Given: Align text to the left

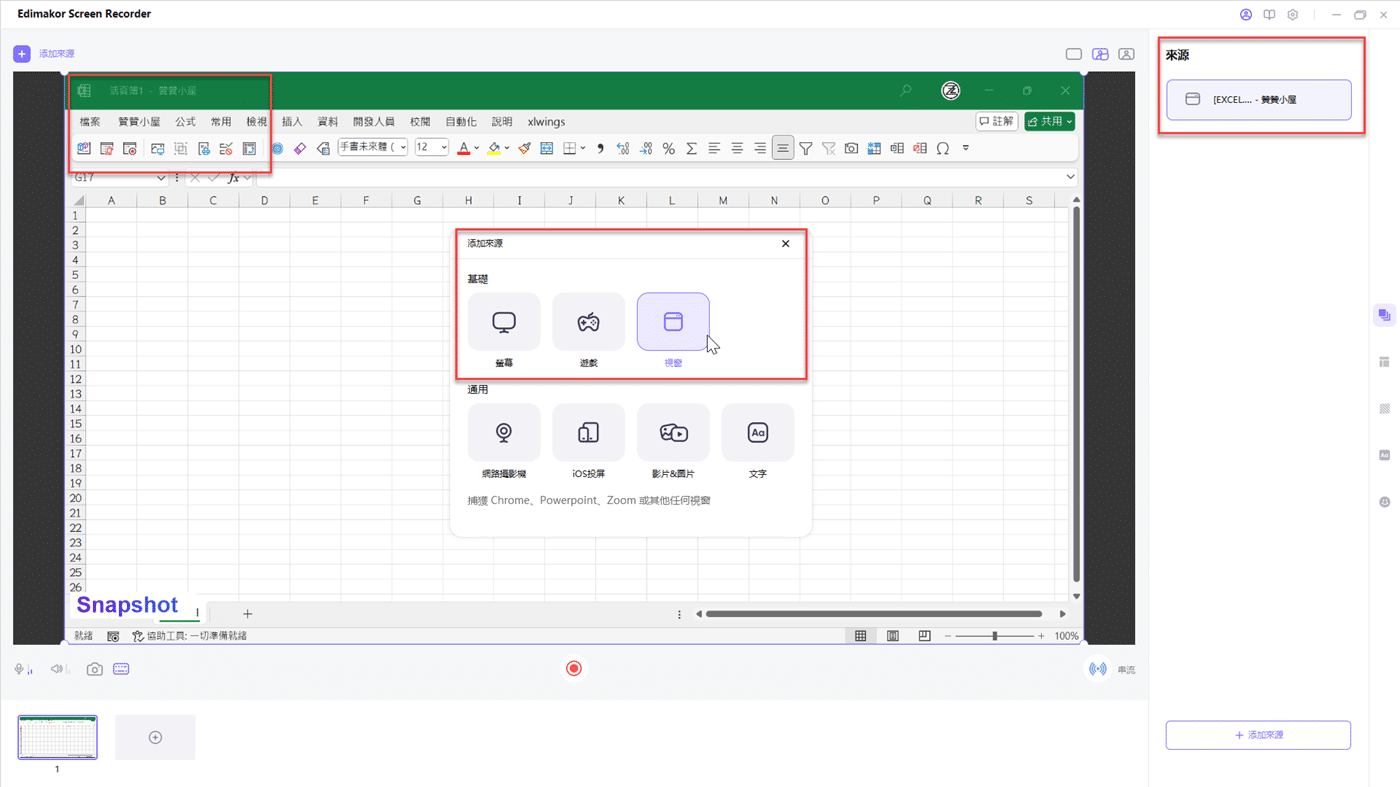Looking at the screenshot, I should (714, 149).
